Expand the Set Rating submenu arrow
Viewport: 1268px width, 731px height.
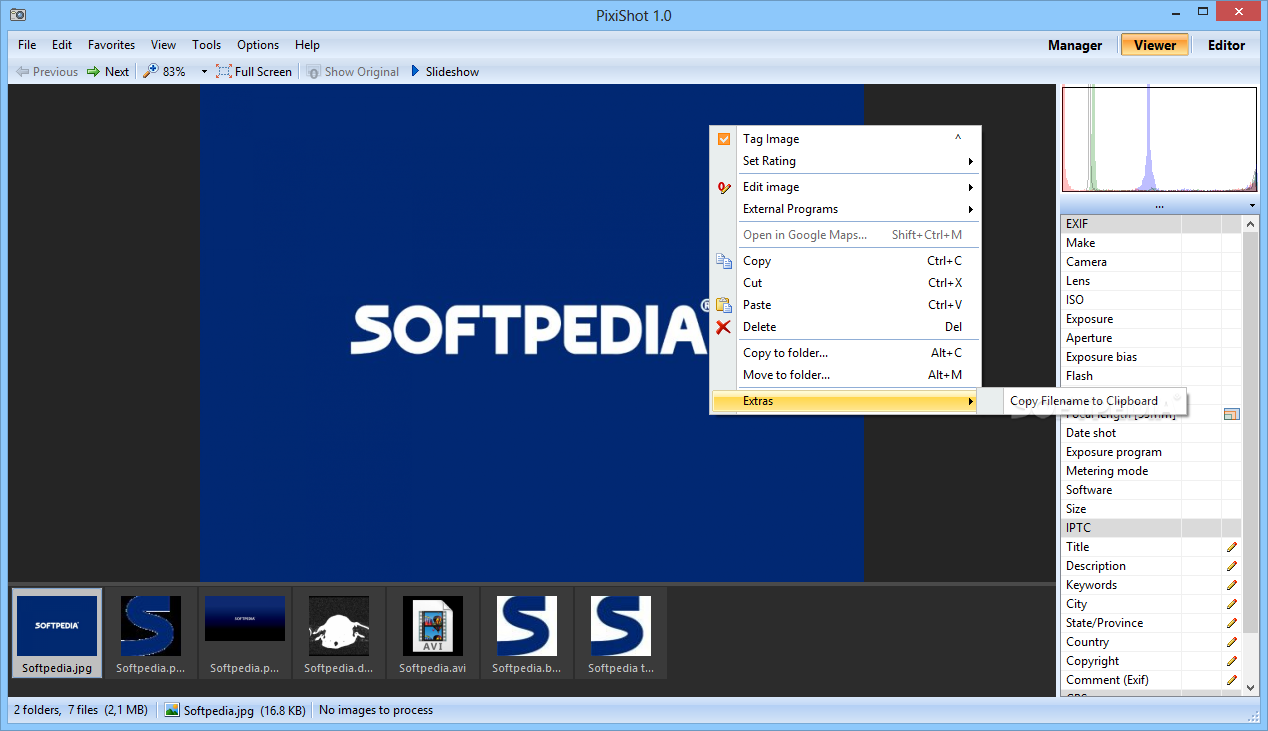[x=970, y=161]
